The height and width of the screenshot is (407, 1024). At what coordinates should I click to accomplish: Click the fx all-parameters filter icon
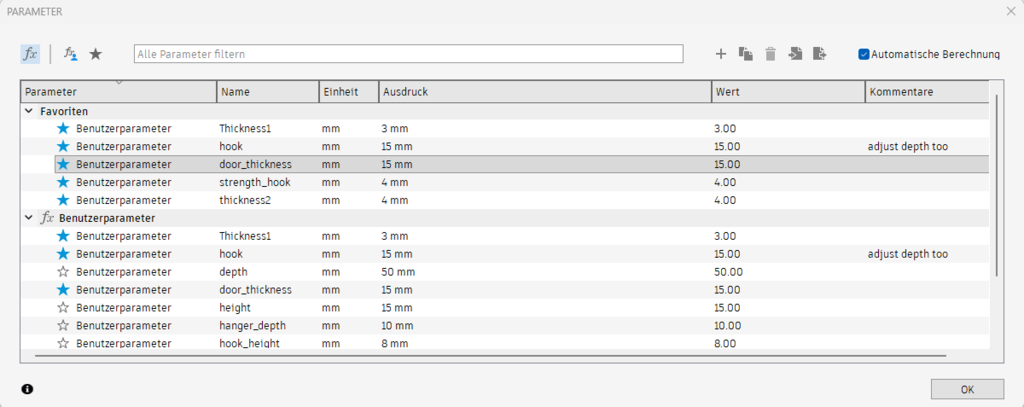[x=30, y=54]
